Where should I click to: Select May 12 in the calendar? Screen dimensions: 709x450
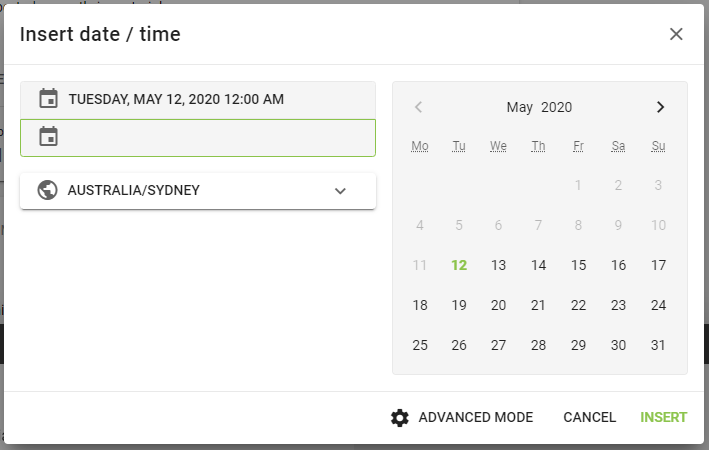(459, 265)
